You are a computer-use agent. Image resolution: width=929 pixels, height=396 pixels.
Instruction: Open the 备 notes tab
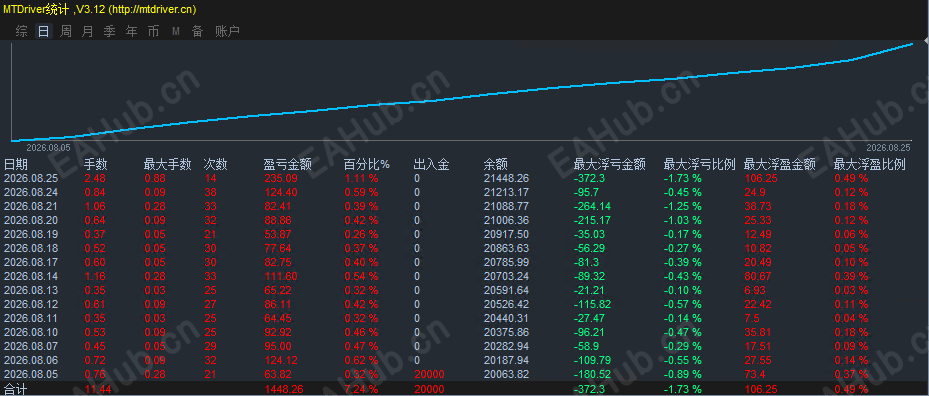click(x=197, y=31)
